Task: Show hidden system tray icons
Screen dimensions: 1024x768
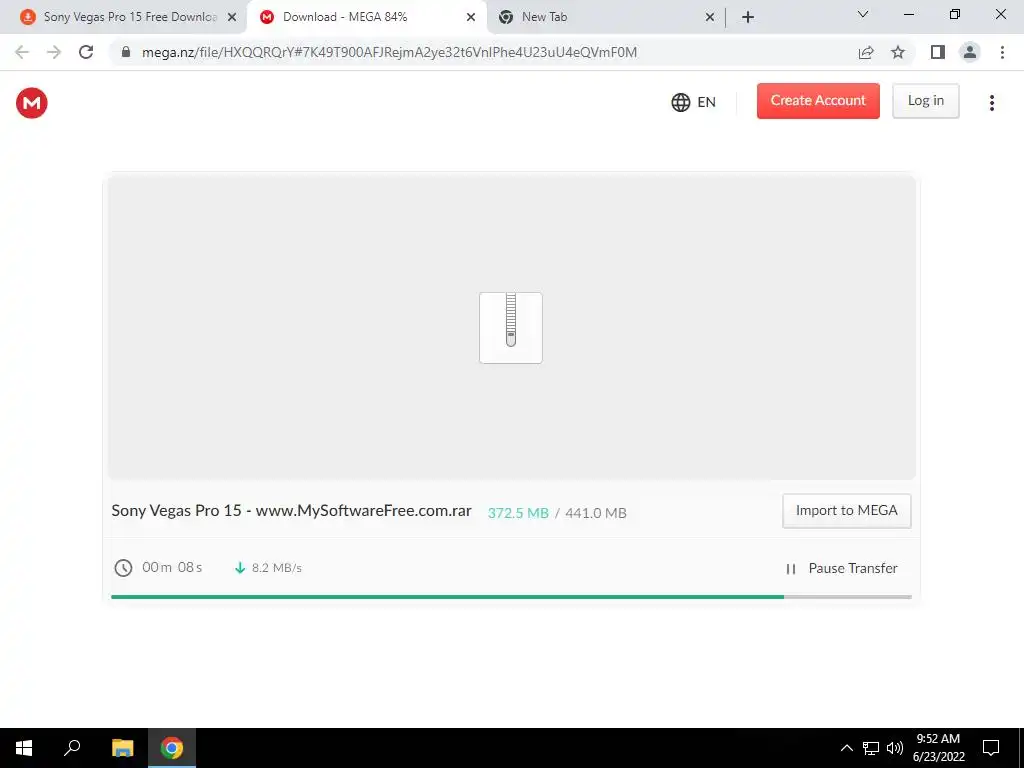Action: pos(846,748)
